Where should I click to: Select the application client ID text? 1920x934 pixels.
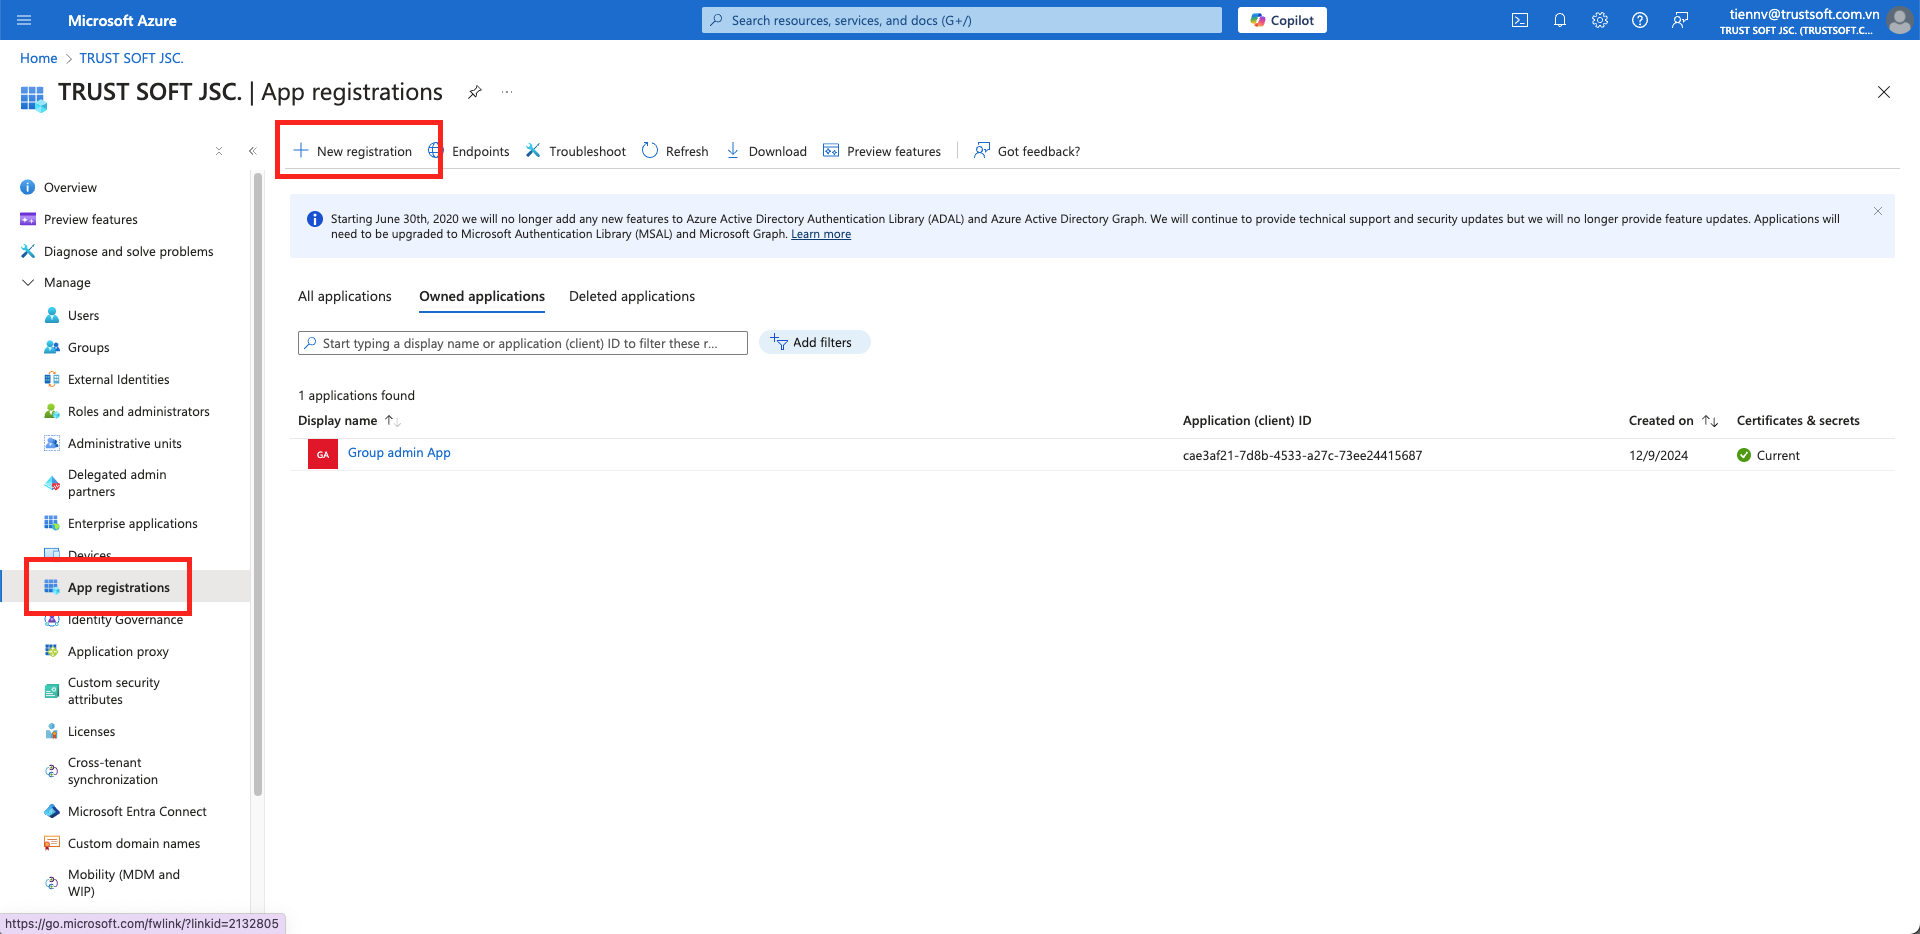1302,455
